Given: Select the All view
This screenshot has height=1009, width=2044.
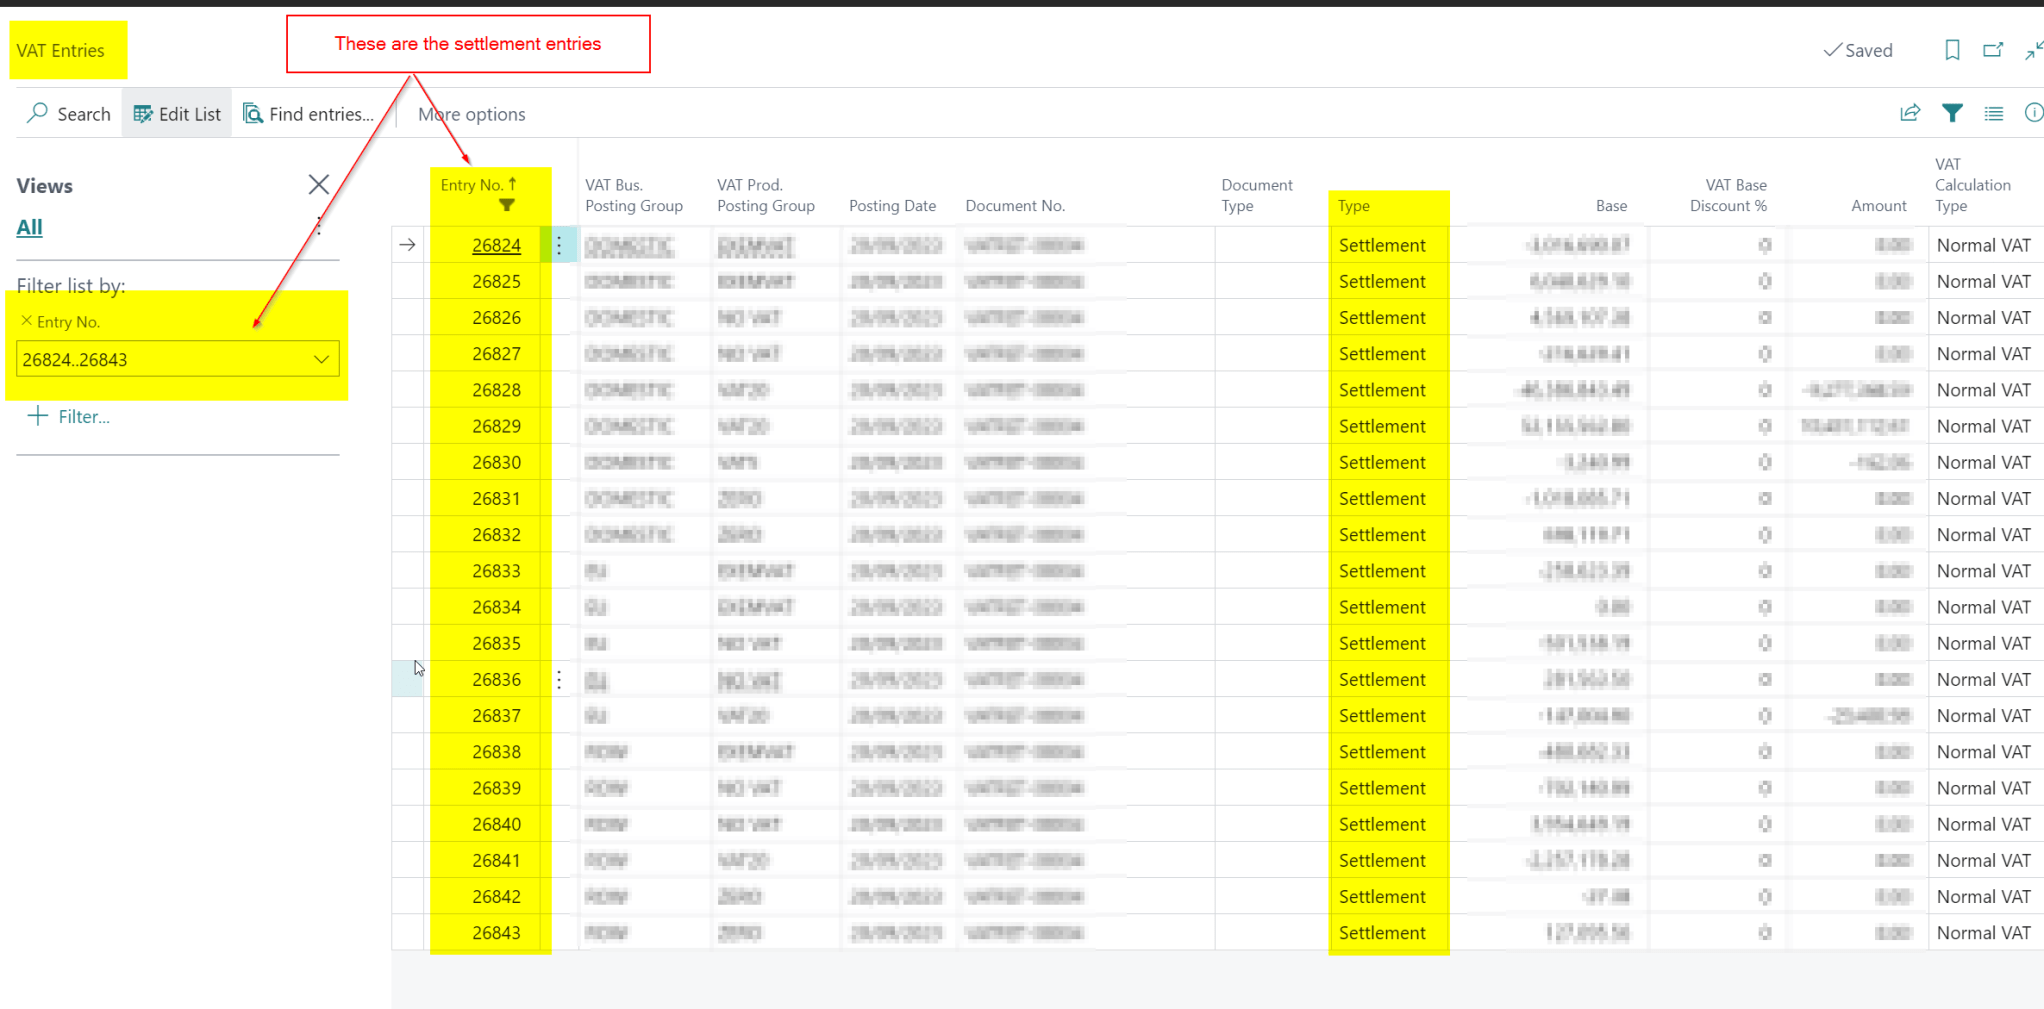Looking at the screenshot, I should click(29, 227).
